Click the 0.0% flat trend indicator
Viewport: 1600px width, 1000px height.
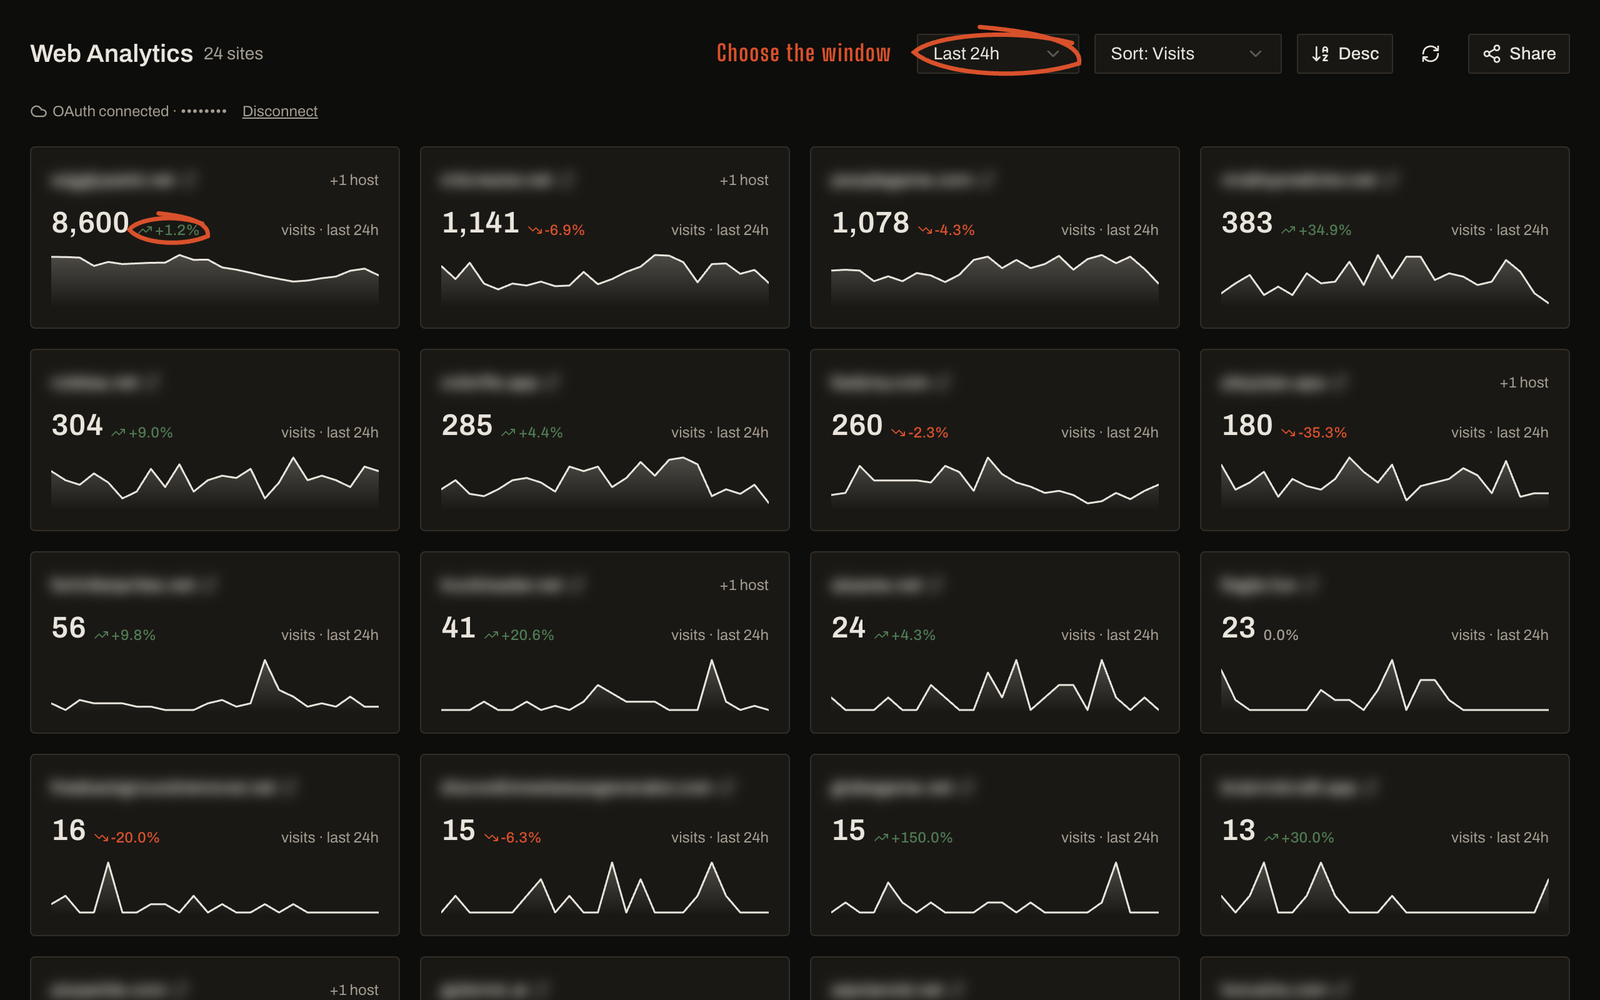click(1281, 635)
